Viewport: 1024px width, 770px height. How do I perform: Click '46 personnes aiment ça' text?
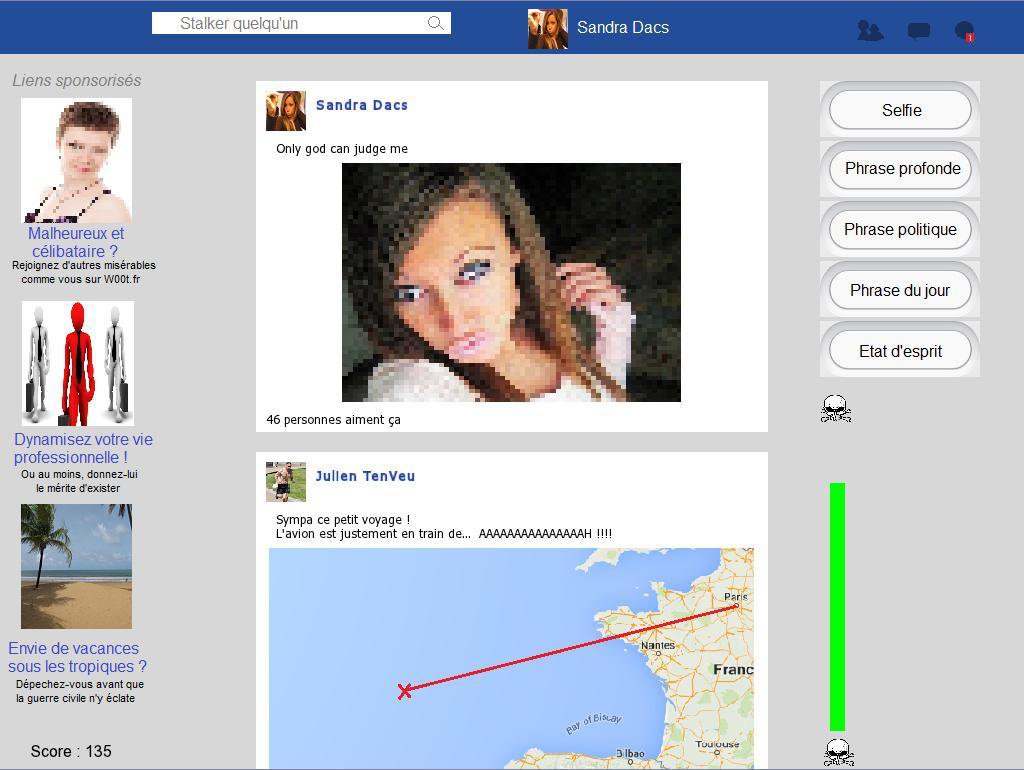pyautogui.click(x=333, y=420)
